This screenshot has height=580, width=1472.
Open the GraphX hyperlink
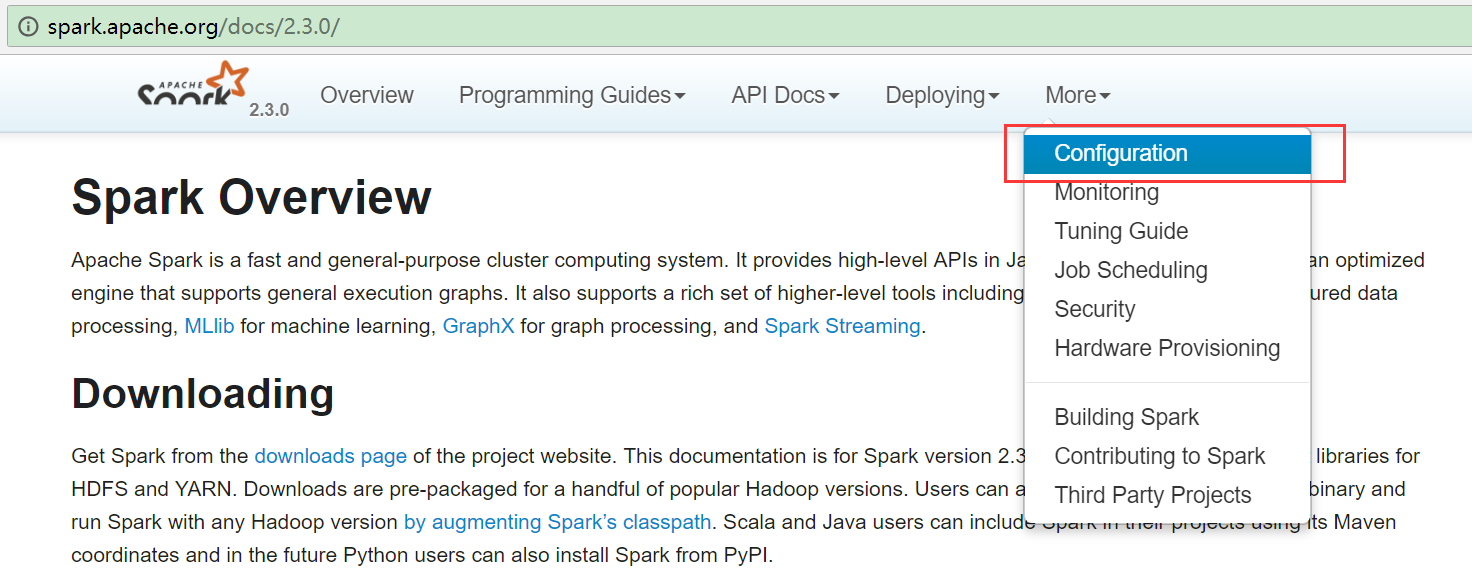click(478, 326)
